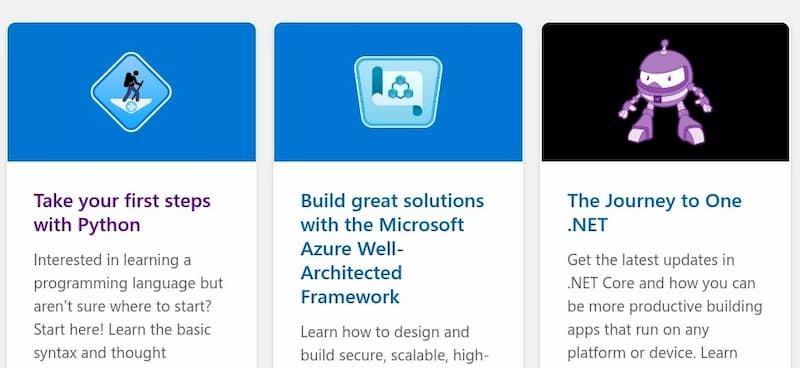Open 'The Journey to One .NET' title link
Screen dimensions: 800x368
tap(654, 213)
